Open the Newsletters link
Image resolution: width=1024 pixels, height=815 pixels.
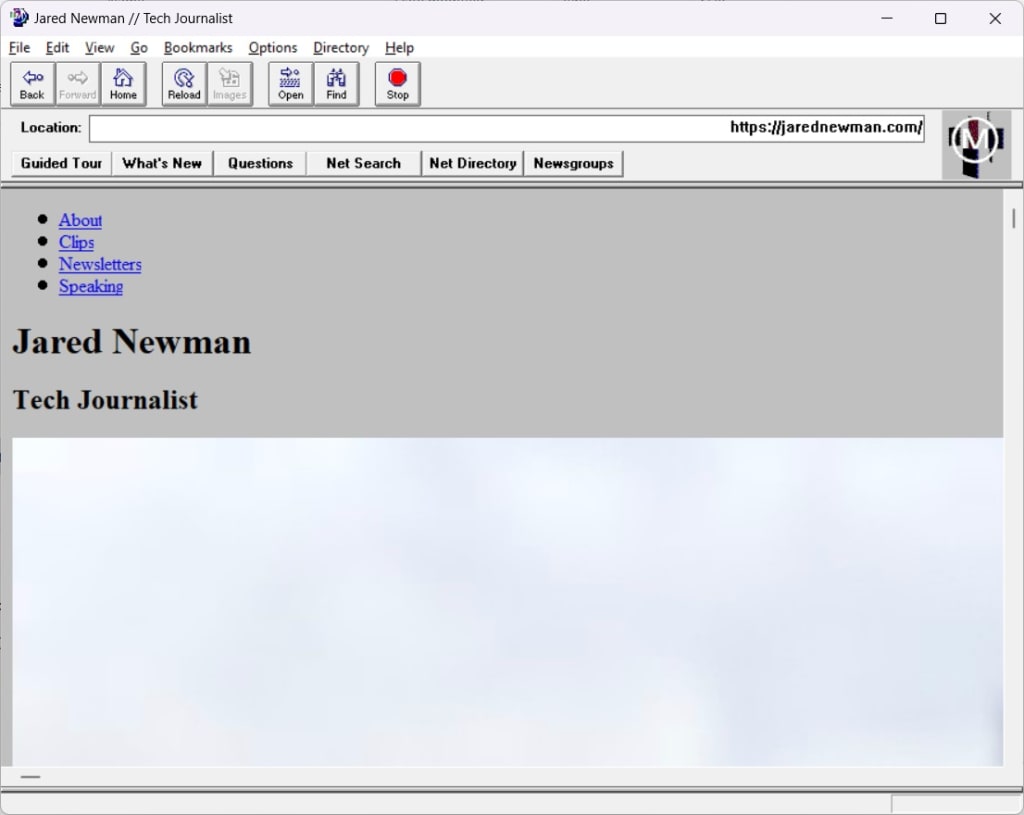(100, 264)
